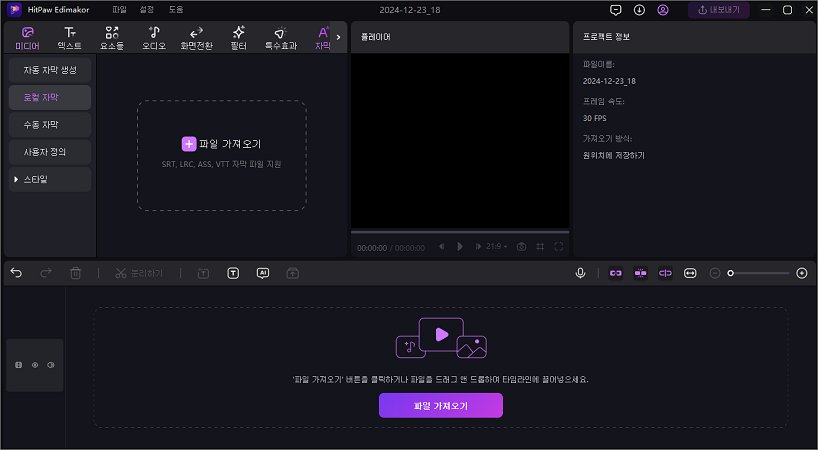
Task: Toggle the third purple magnet icon
Action: click(665, 273)
